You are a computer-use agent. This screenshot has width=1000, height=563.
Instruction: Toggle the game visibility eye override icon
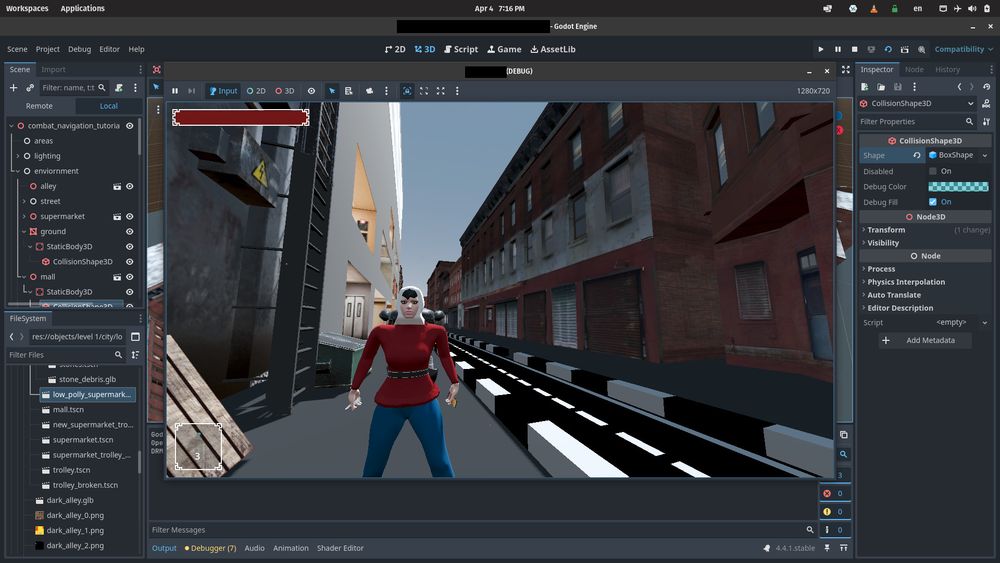[x=311, y=91]
